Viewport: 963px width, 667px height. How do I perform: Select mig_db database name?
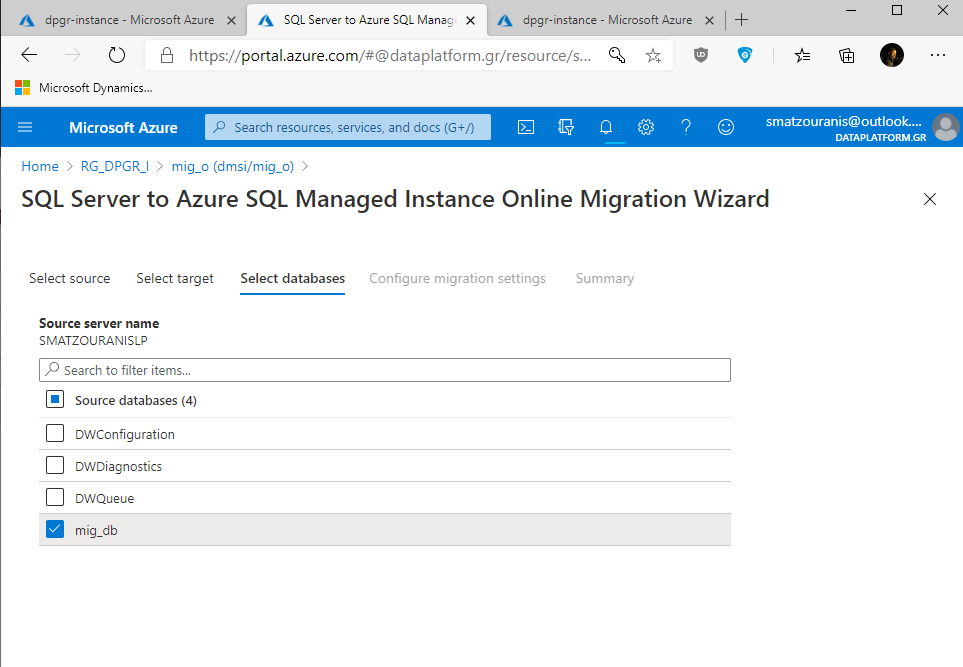tap(96, 531)
